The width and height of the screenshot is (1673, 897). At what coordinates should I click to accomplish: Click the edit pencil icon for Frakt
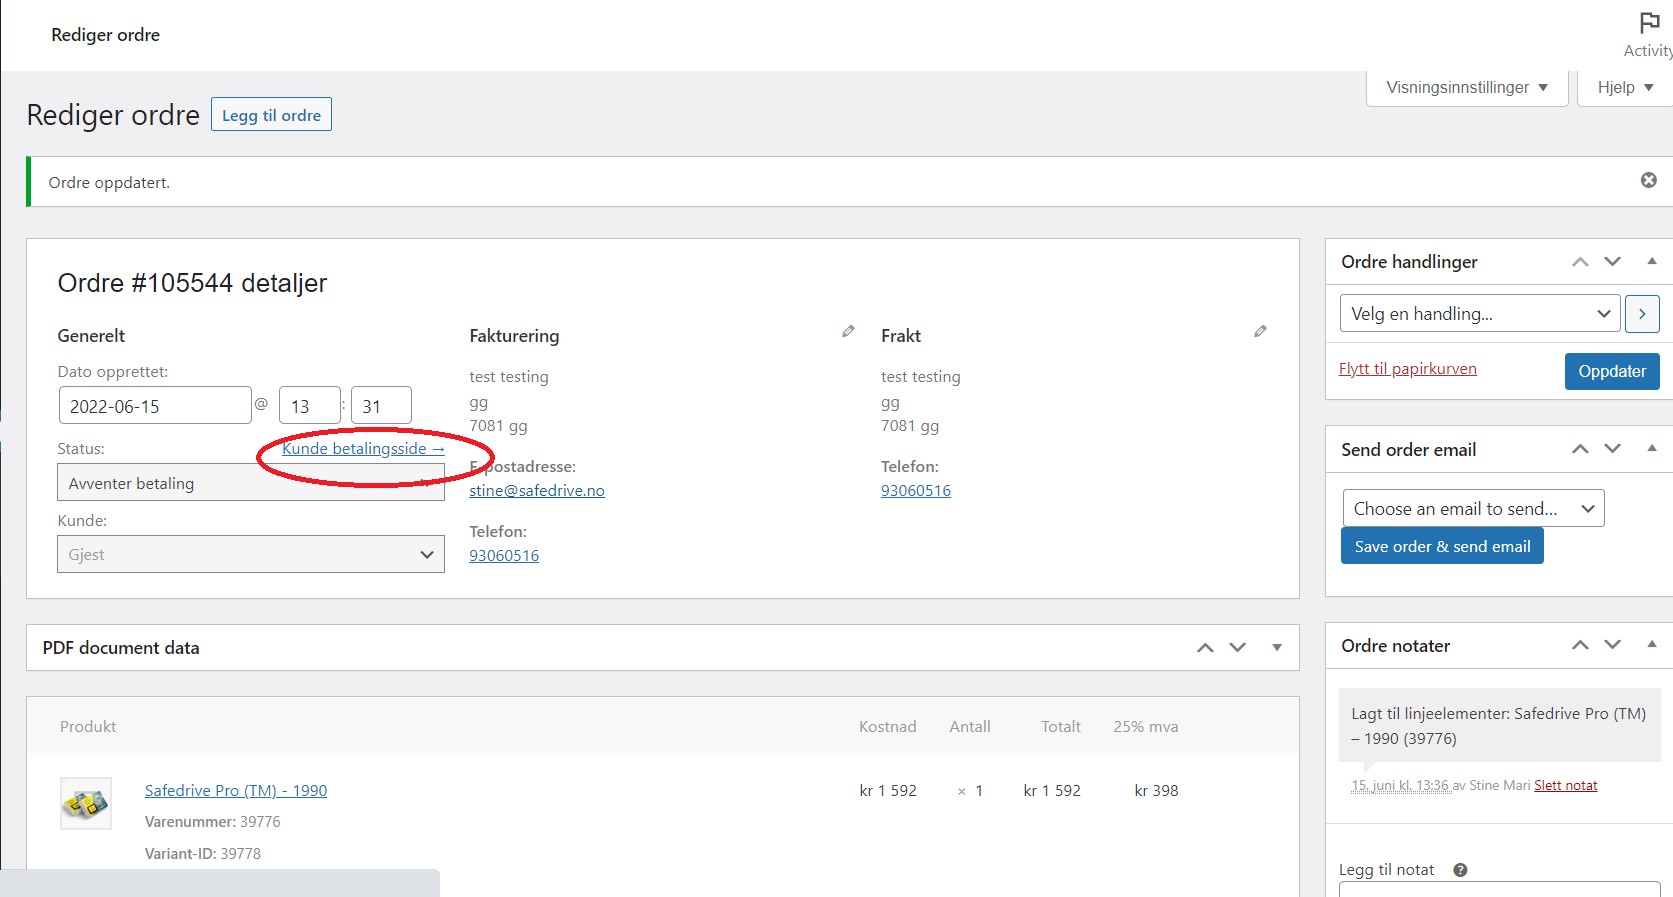[x=1260, y=331]
